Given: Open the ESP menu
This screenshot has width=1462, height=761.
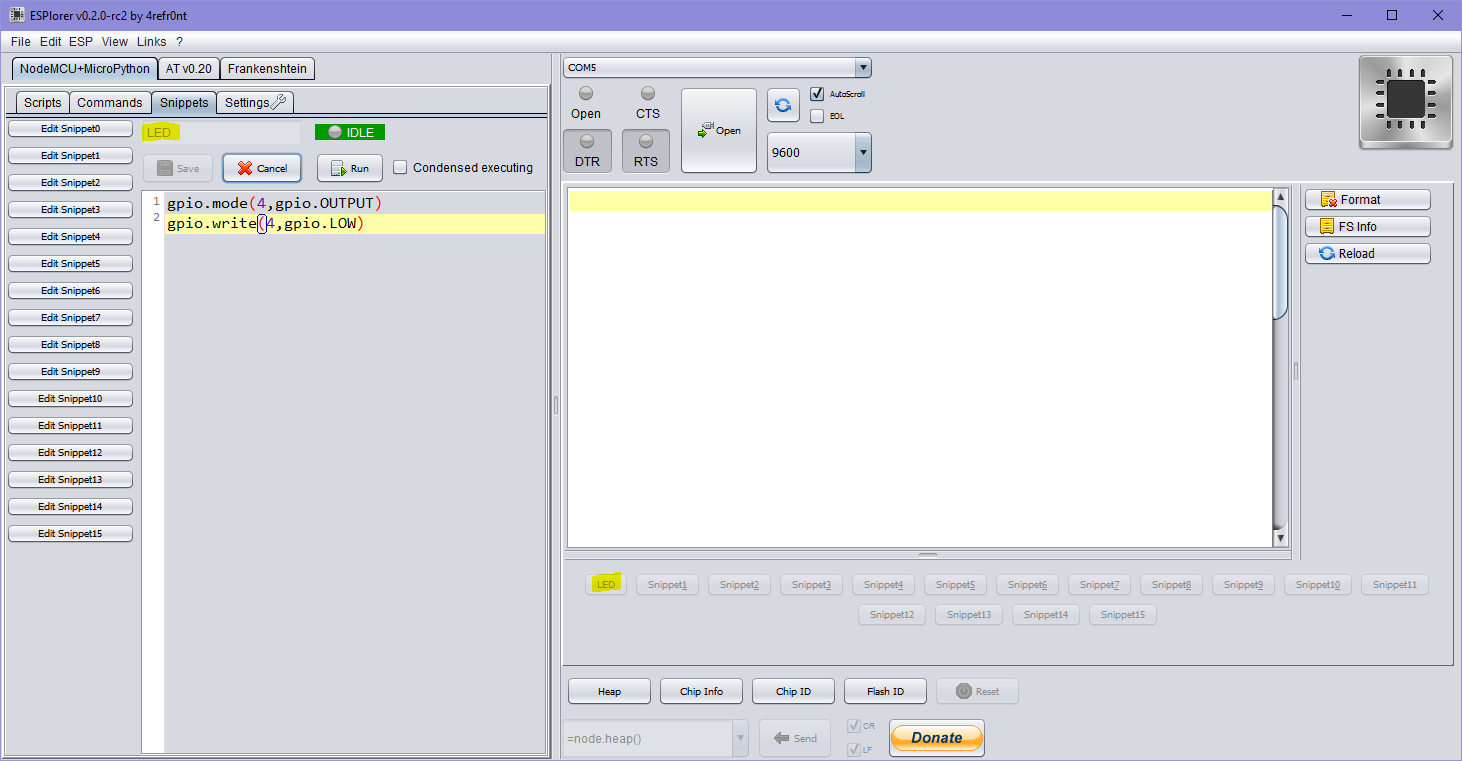Looking at the screenshot, I should (x=81, y=42).
